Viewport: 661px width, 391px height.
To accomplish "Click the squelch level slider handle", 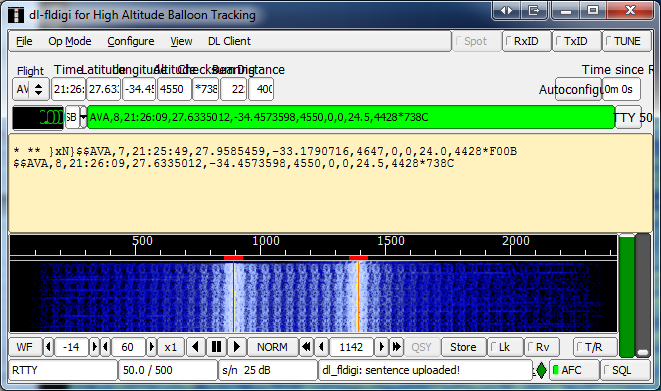I will [643, 352].
